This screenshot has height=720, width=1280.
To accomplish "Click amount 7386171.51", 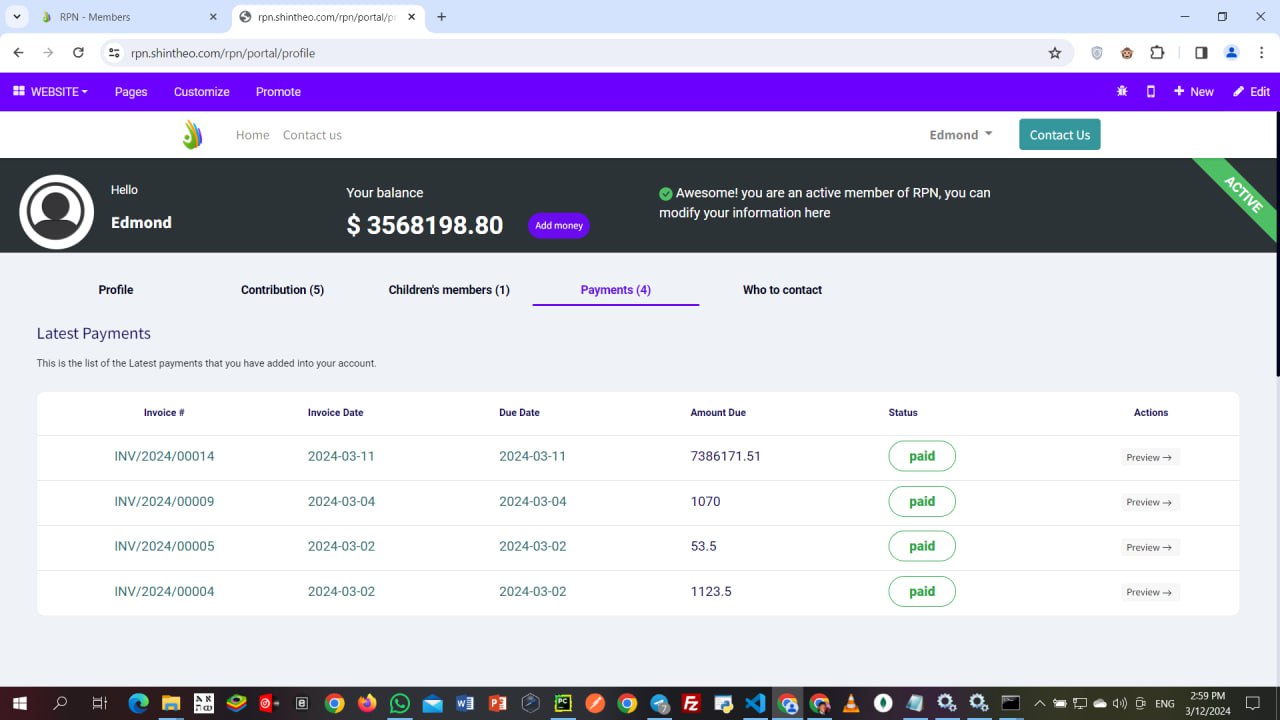I will (726, 456).
